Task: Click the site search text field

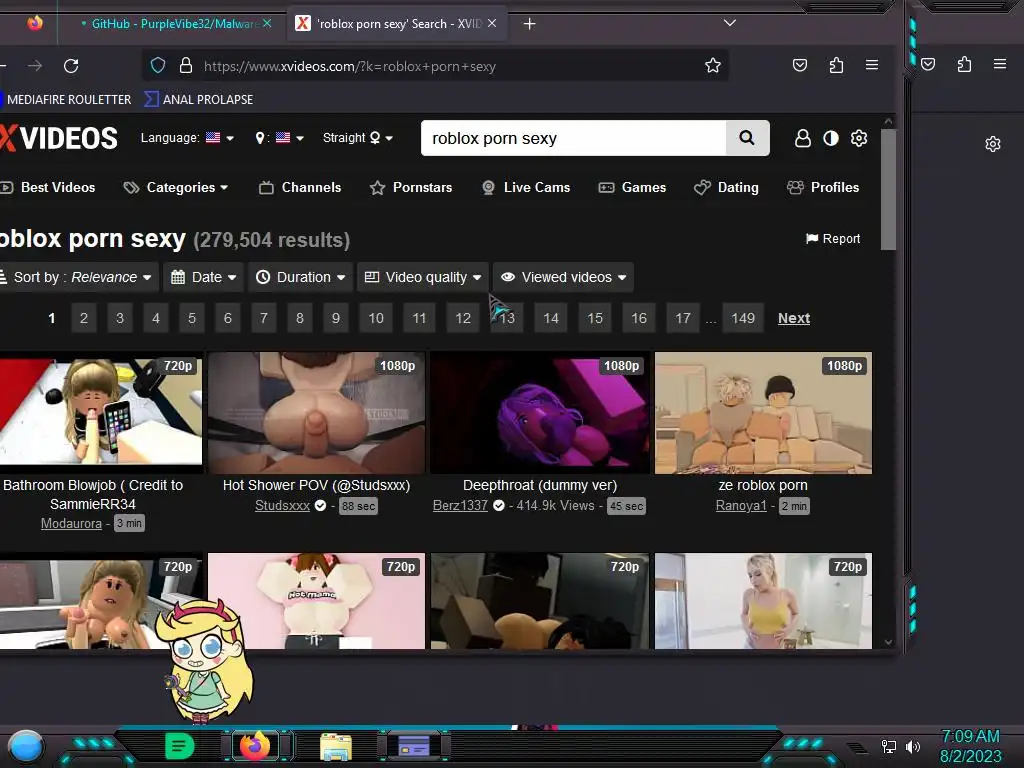Action: pos(573,138)
